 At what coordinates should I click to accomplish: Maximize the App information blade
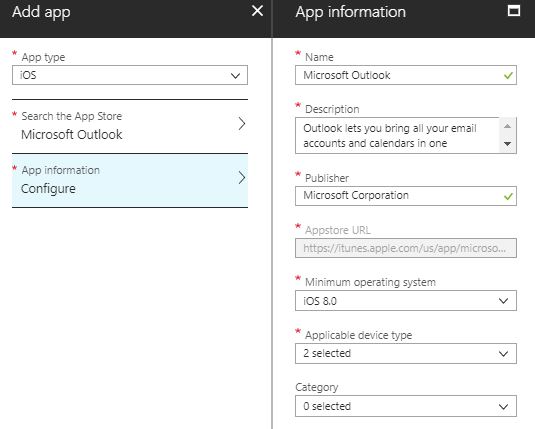514,11
